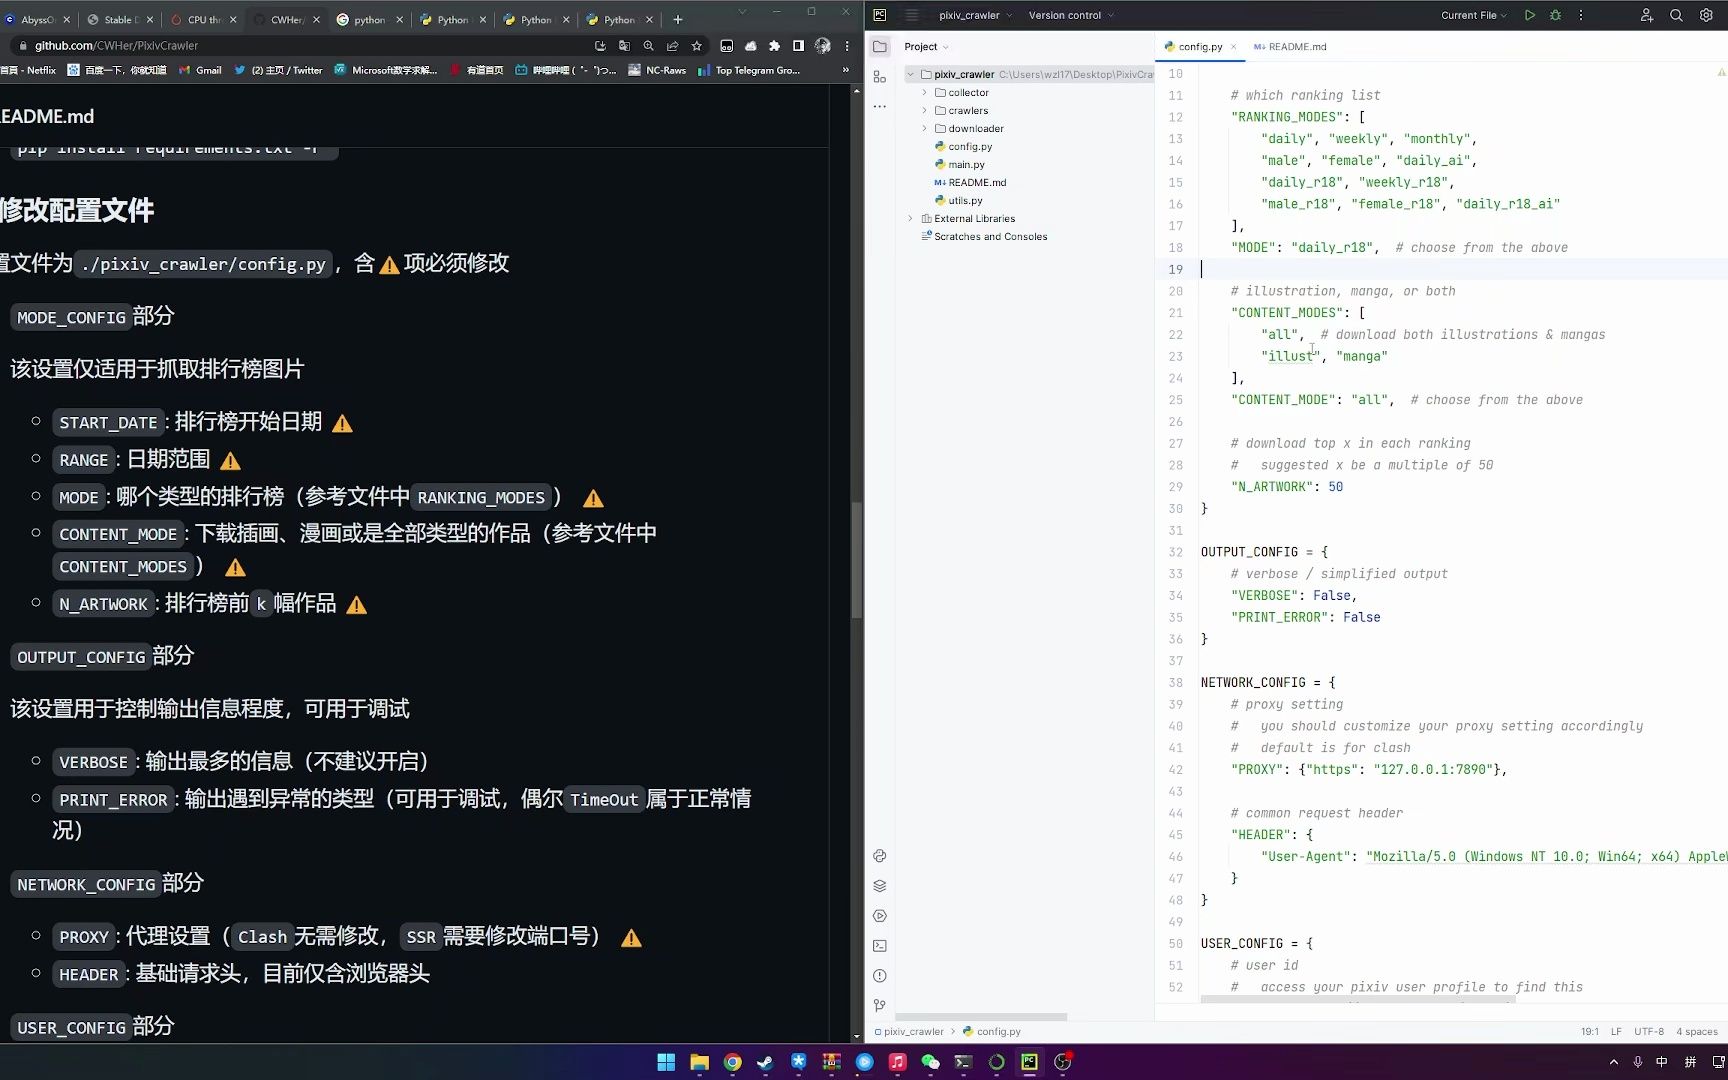This screenshot has height=1080, width=1728.
Task: Open a new Chrome tab
Action: (x=678, y=19)
